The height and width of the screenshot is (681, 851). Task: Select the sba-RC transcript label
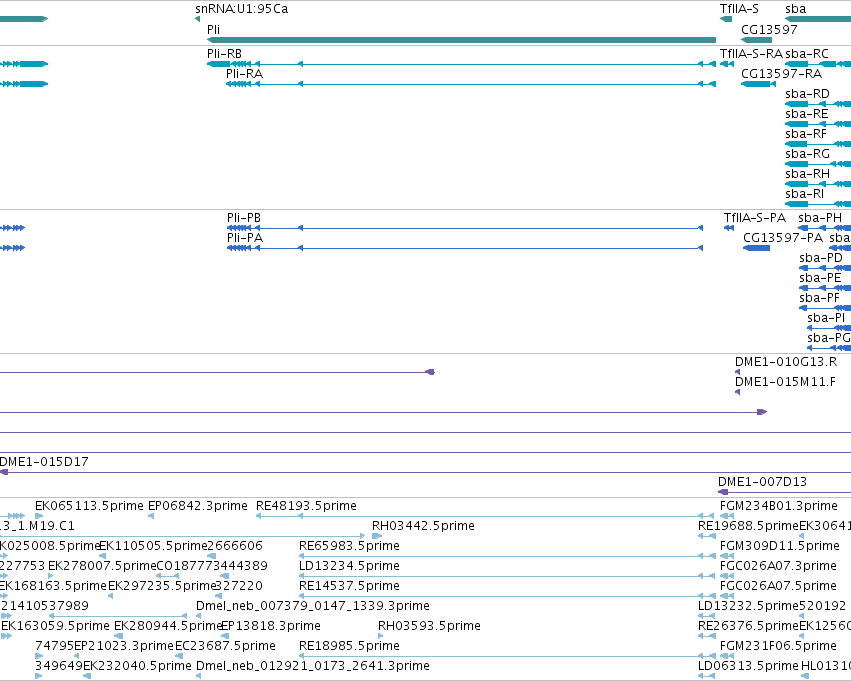tap(807, 54)
